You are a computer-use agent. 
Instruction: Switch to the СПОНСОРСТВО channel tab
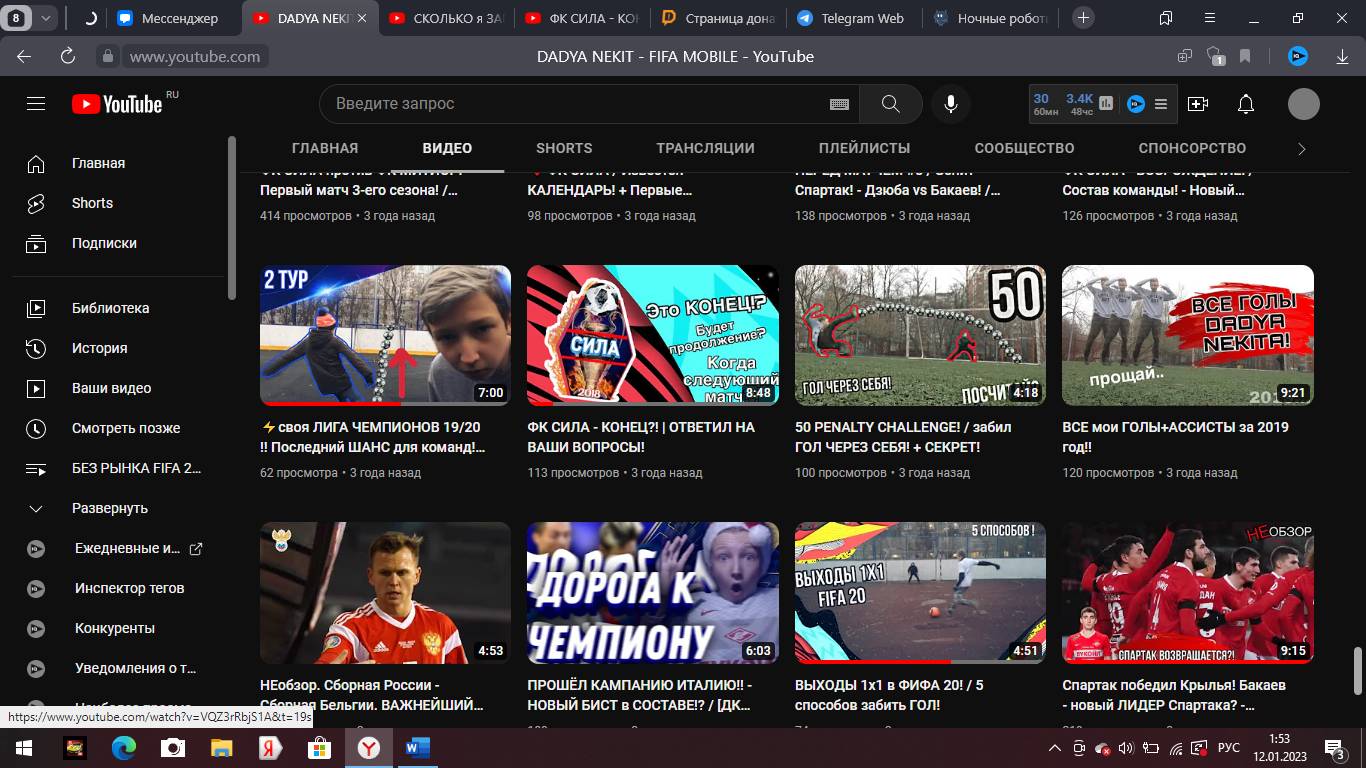click(1192, 148)
